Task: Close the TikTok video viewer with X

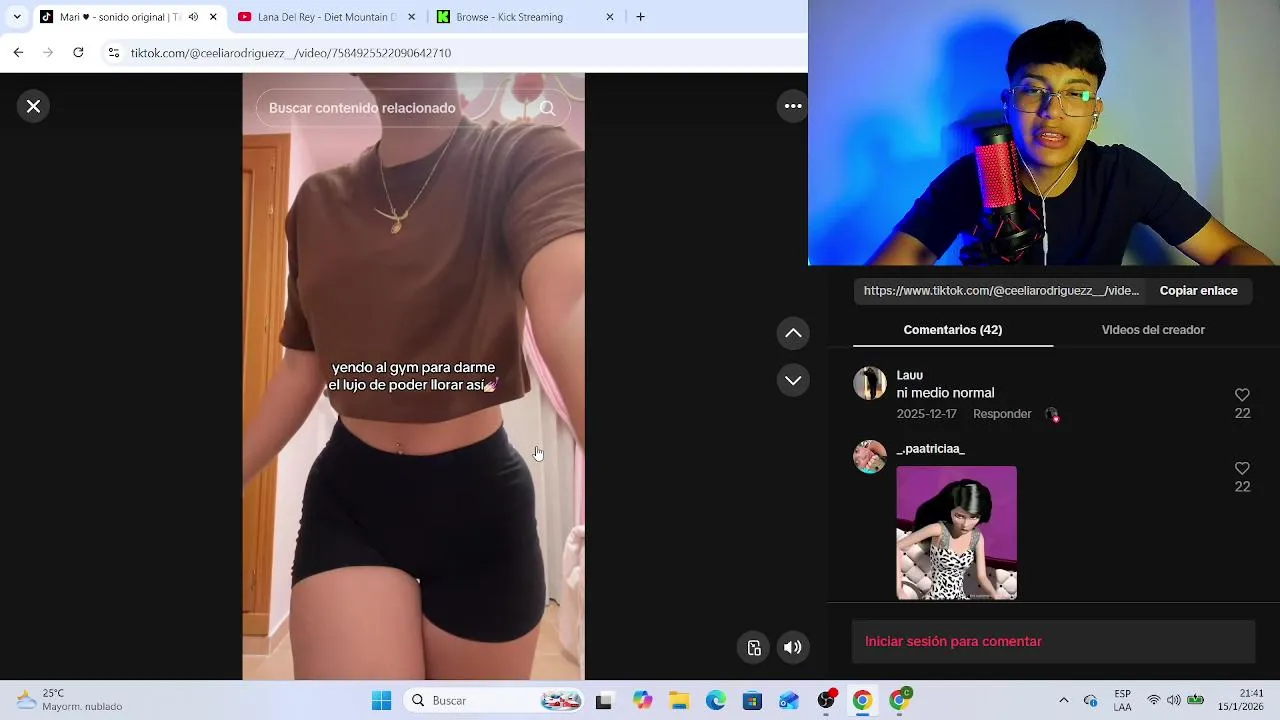Action: pos(33,106)
